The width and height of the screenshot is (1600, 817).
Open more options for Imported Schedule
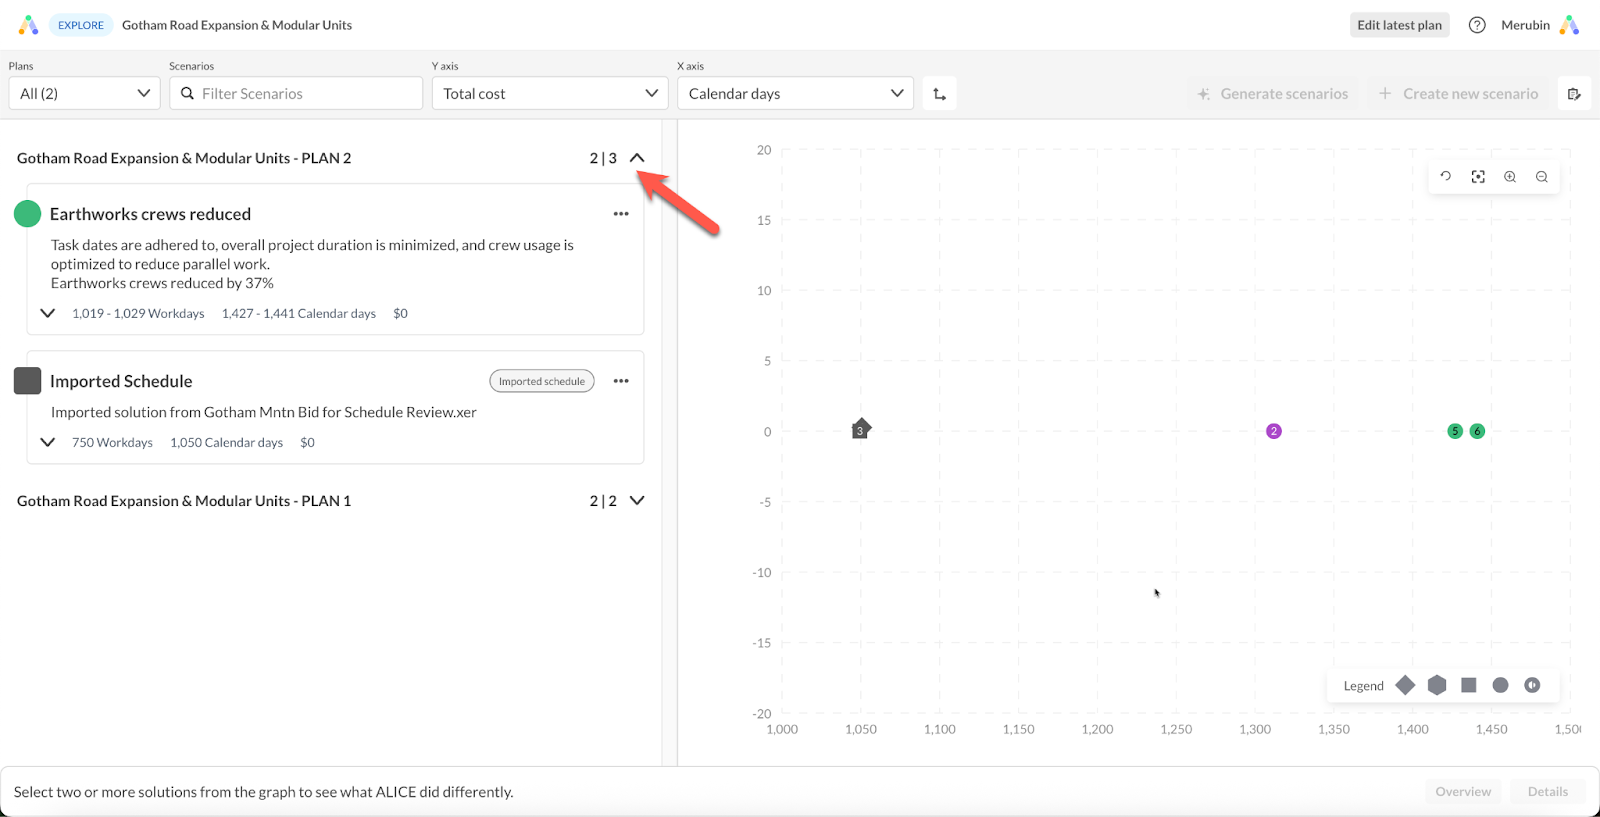coord(621,381)
